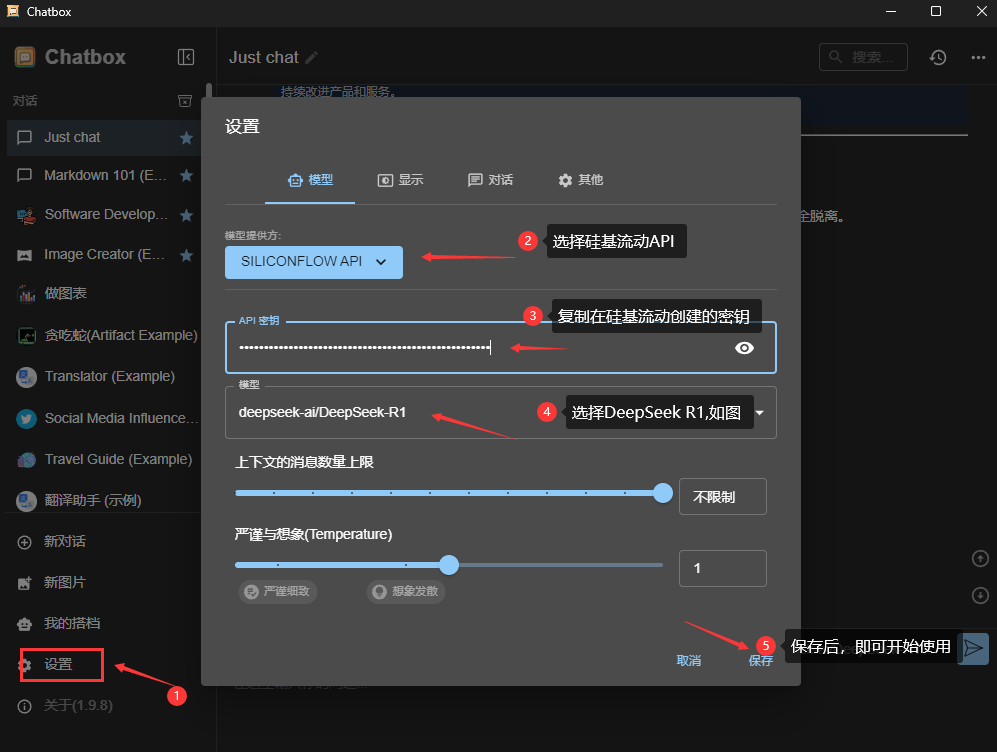Viewport: 997px width, 752px height.
Task: Open 我的搭档 in sidebar
Action: (72, 624)
